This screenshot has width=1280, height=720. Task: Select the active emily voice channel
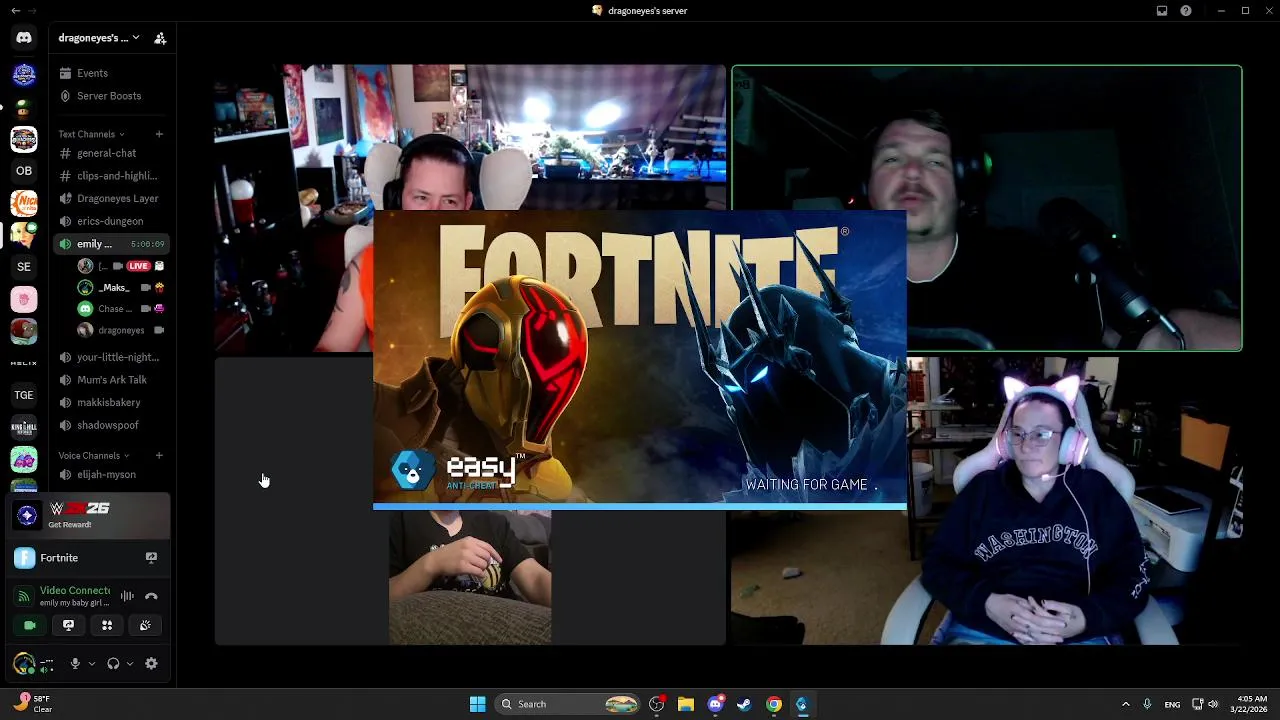(111, 244)
